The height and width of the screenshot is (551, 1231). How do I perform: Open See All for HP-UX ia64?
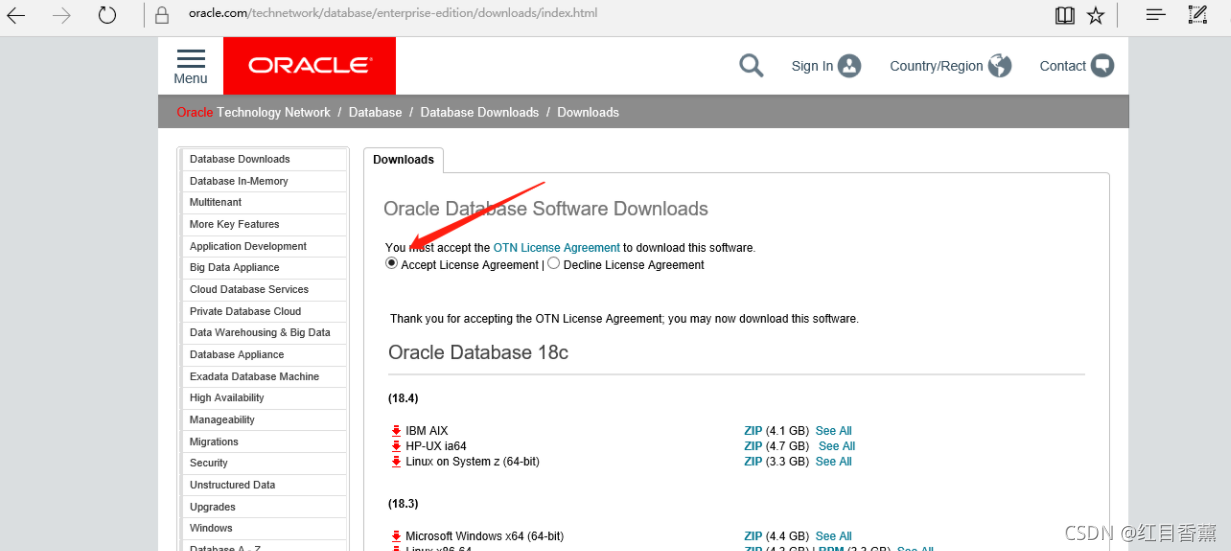(837, 446)
